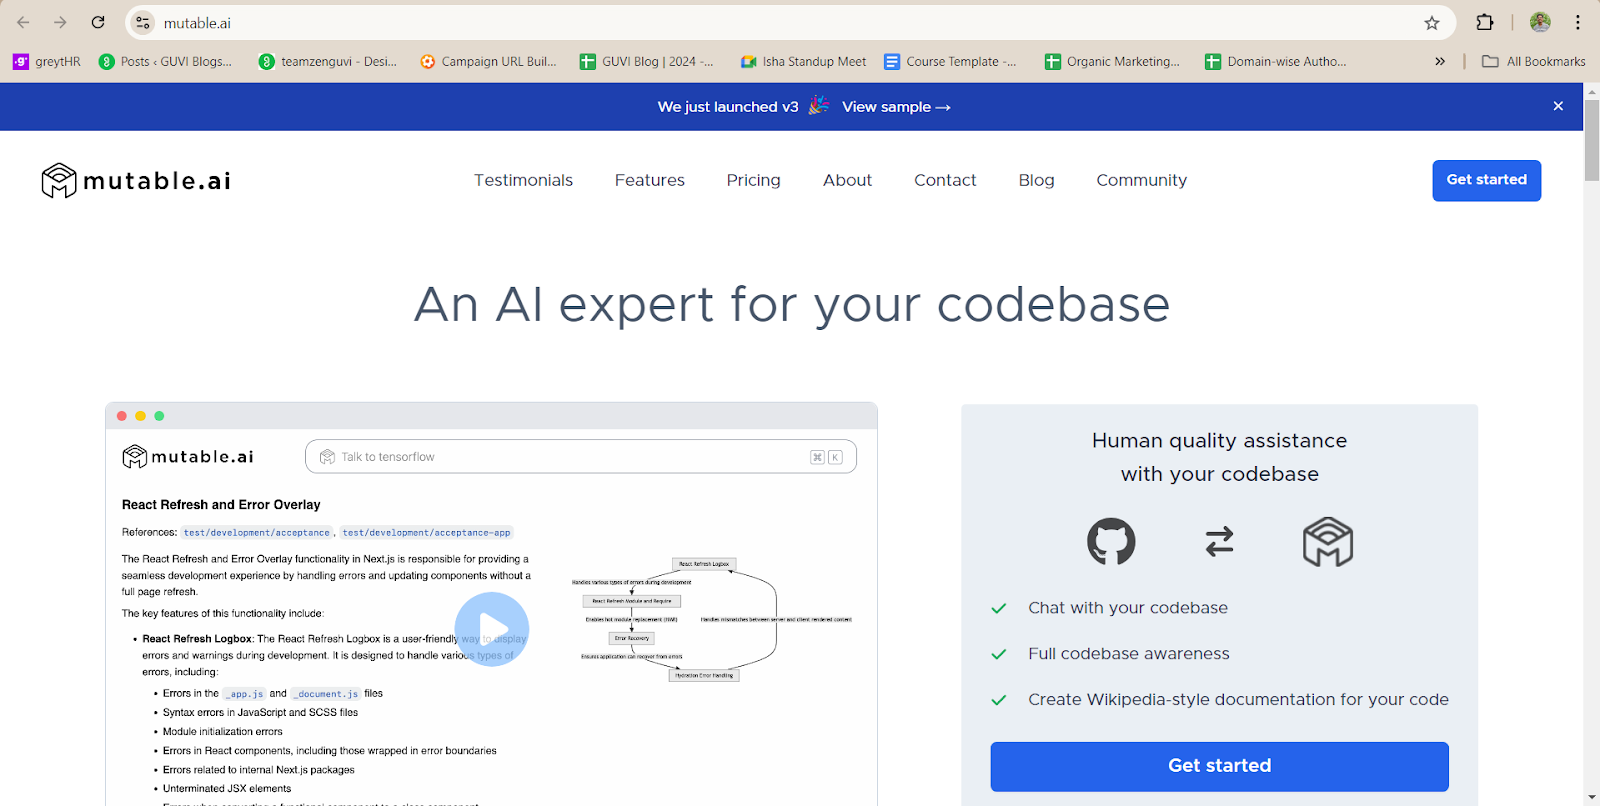Click the checkmark beside Full codebase awareness
1600x806 pixels.
coord(998,654)
